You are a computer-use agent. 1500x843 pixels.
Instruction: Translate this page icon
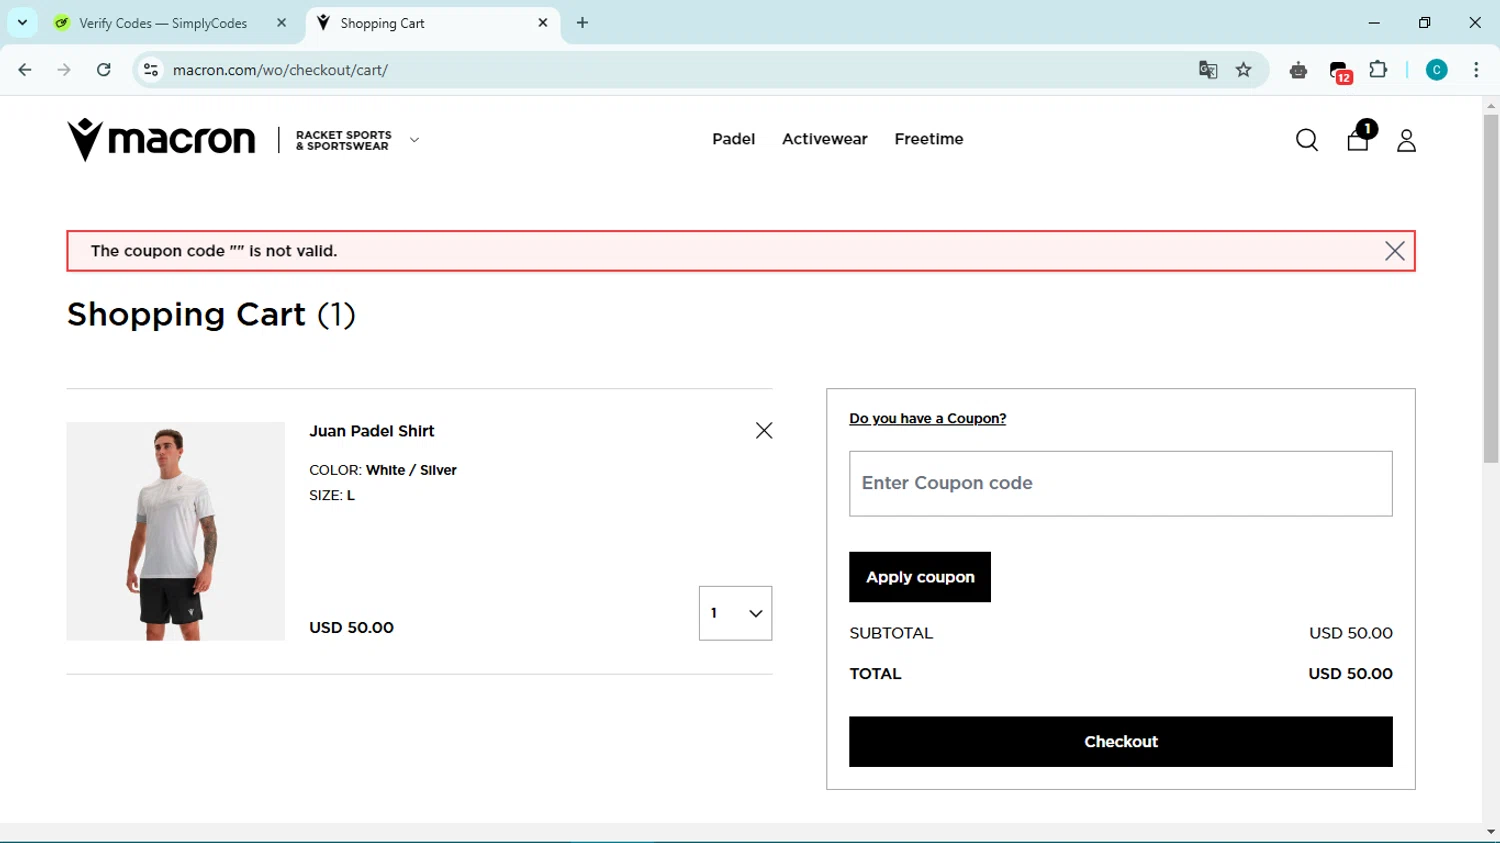click(1208, 70)
